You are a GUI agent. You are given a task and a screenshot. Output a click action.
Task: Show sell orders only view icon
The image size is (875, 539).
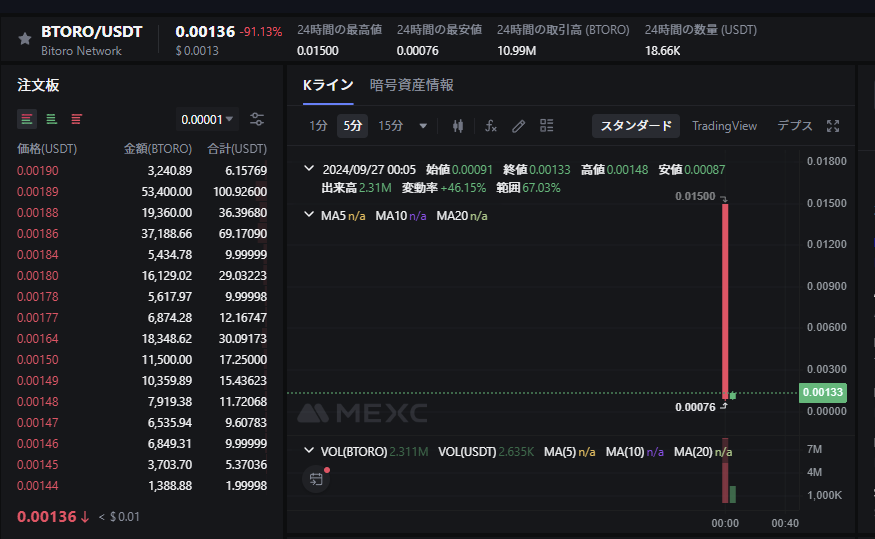point(76,119)
